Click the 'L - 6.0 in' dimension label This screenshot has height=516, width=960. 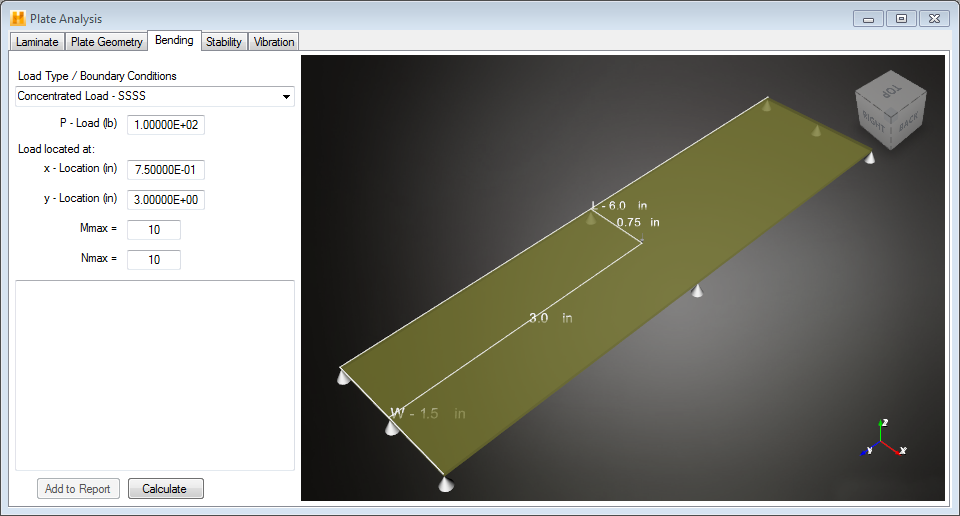[619, 206]
